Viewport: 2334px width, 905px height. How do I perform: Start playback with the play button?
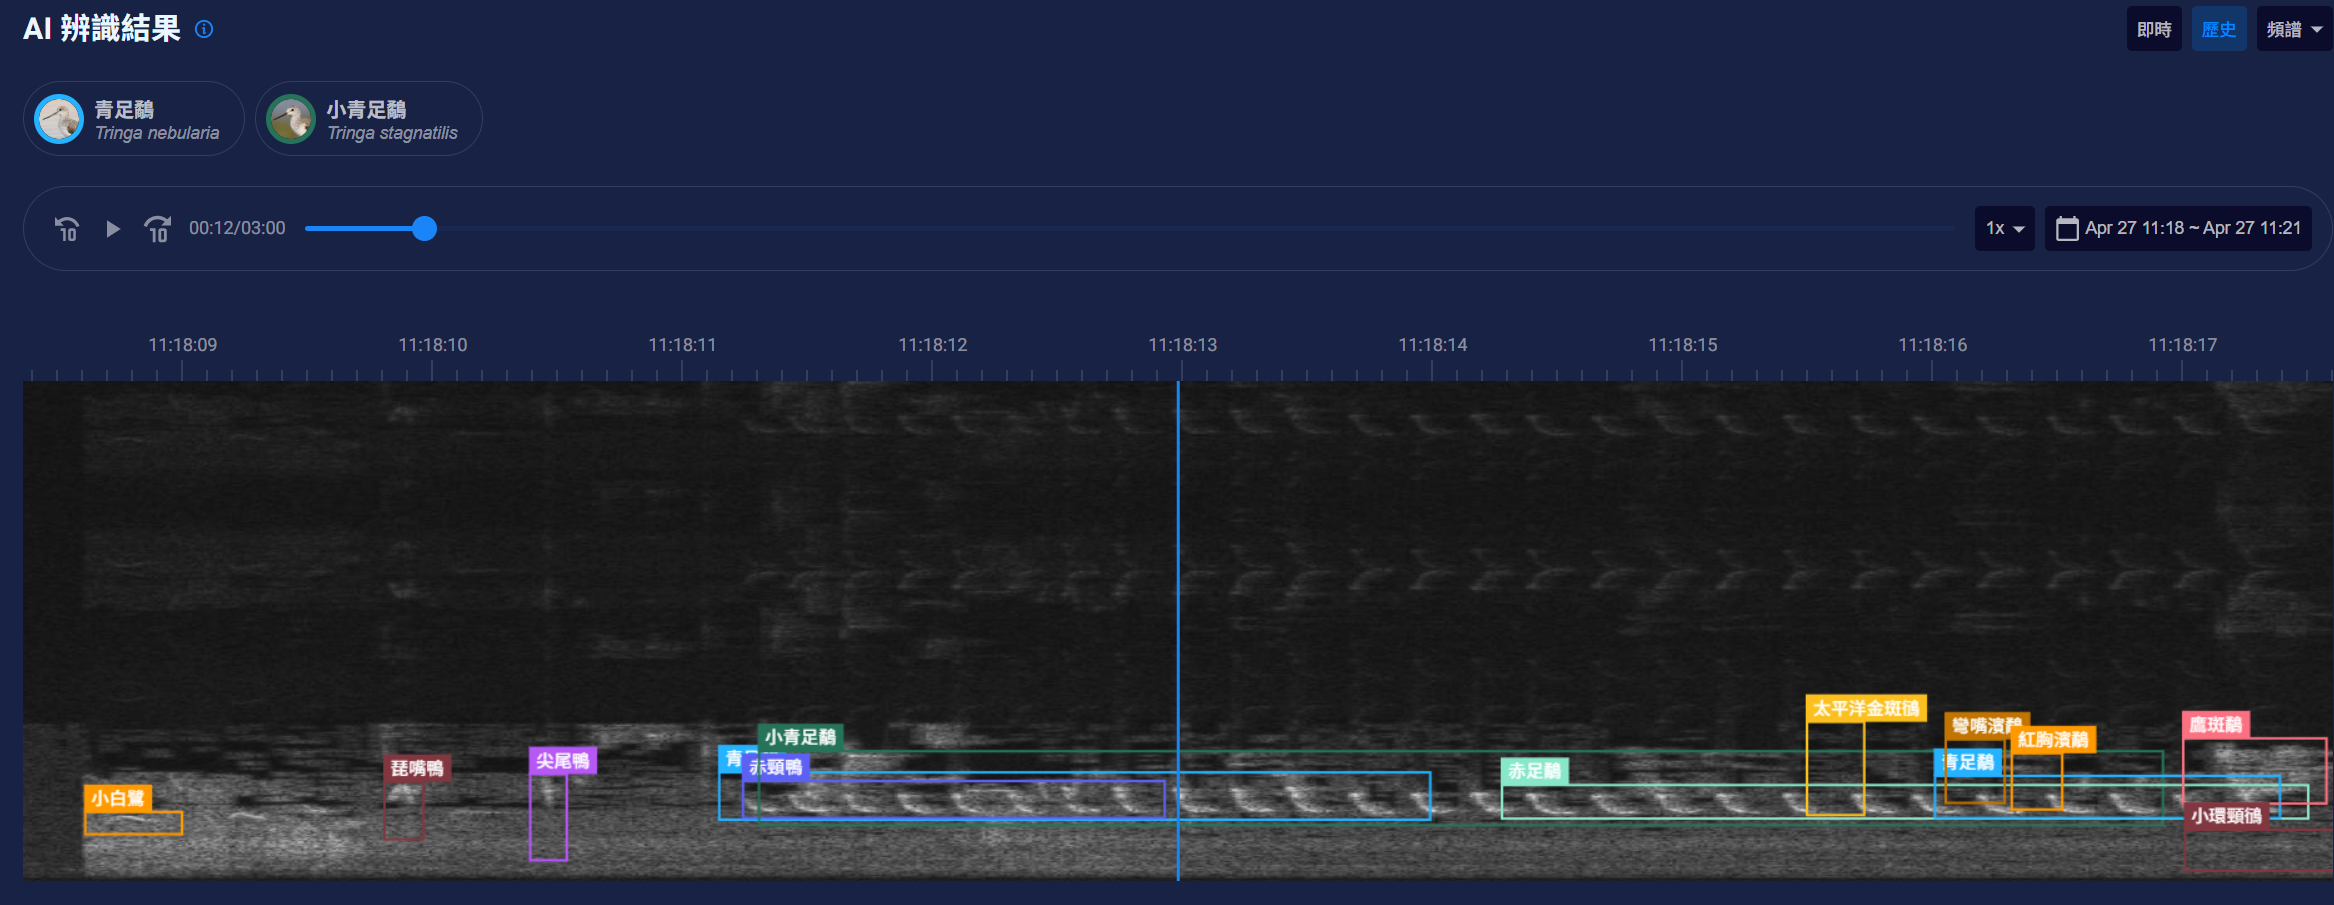(x=113, y=229)
